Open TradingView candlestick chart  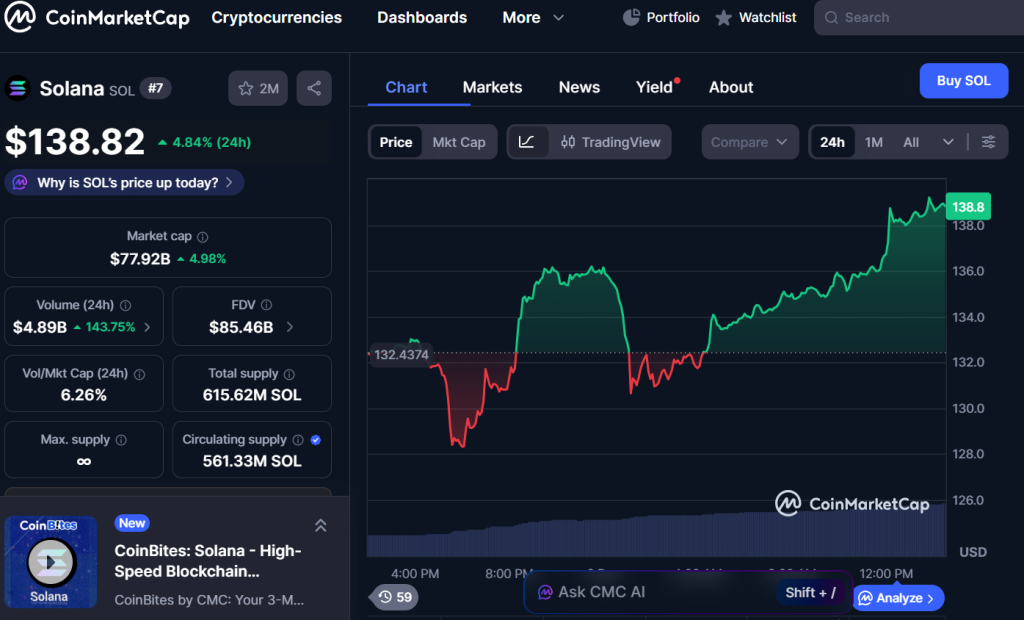point(610,142)
